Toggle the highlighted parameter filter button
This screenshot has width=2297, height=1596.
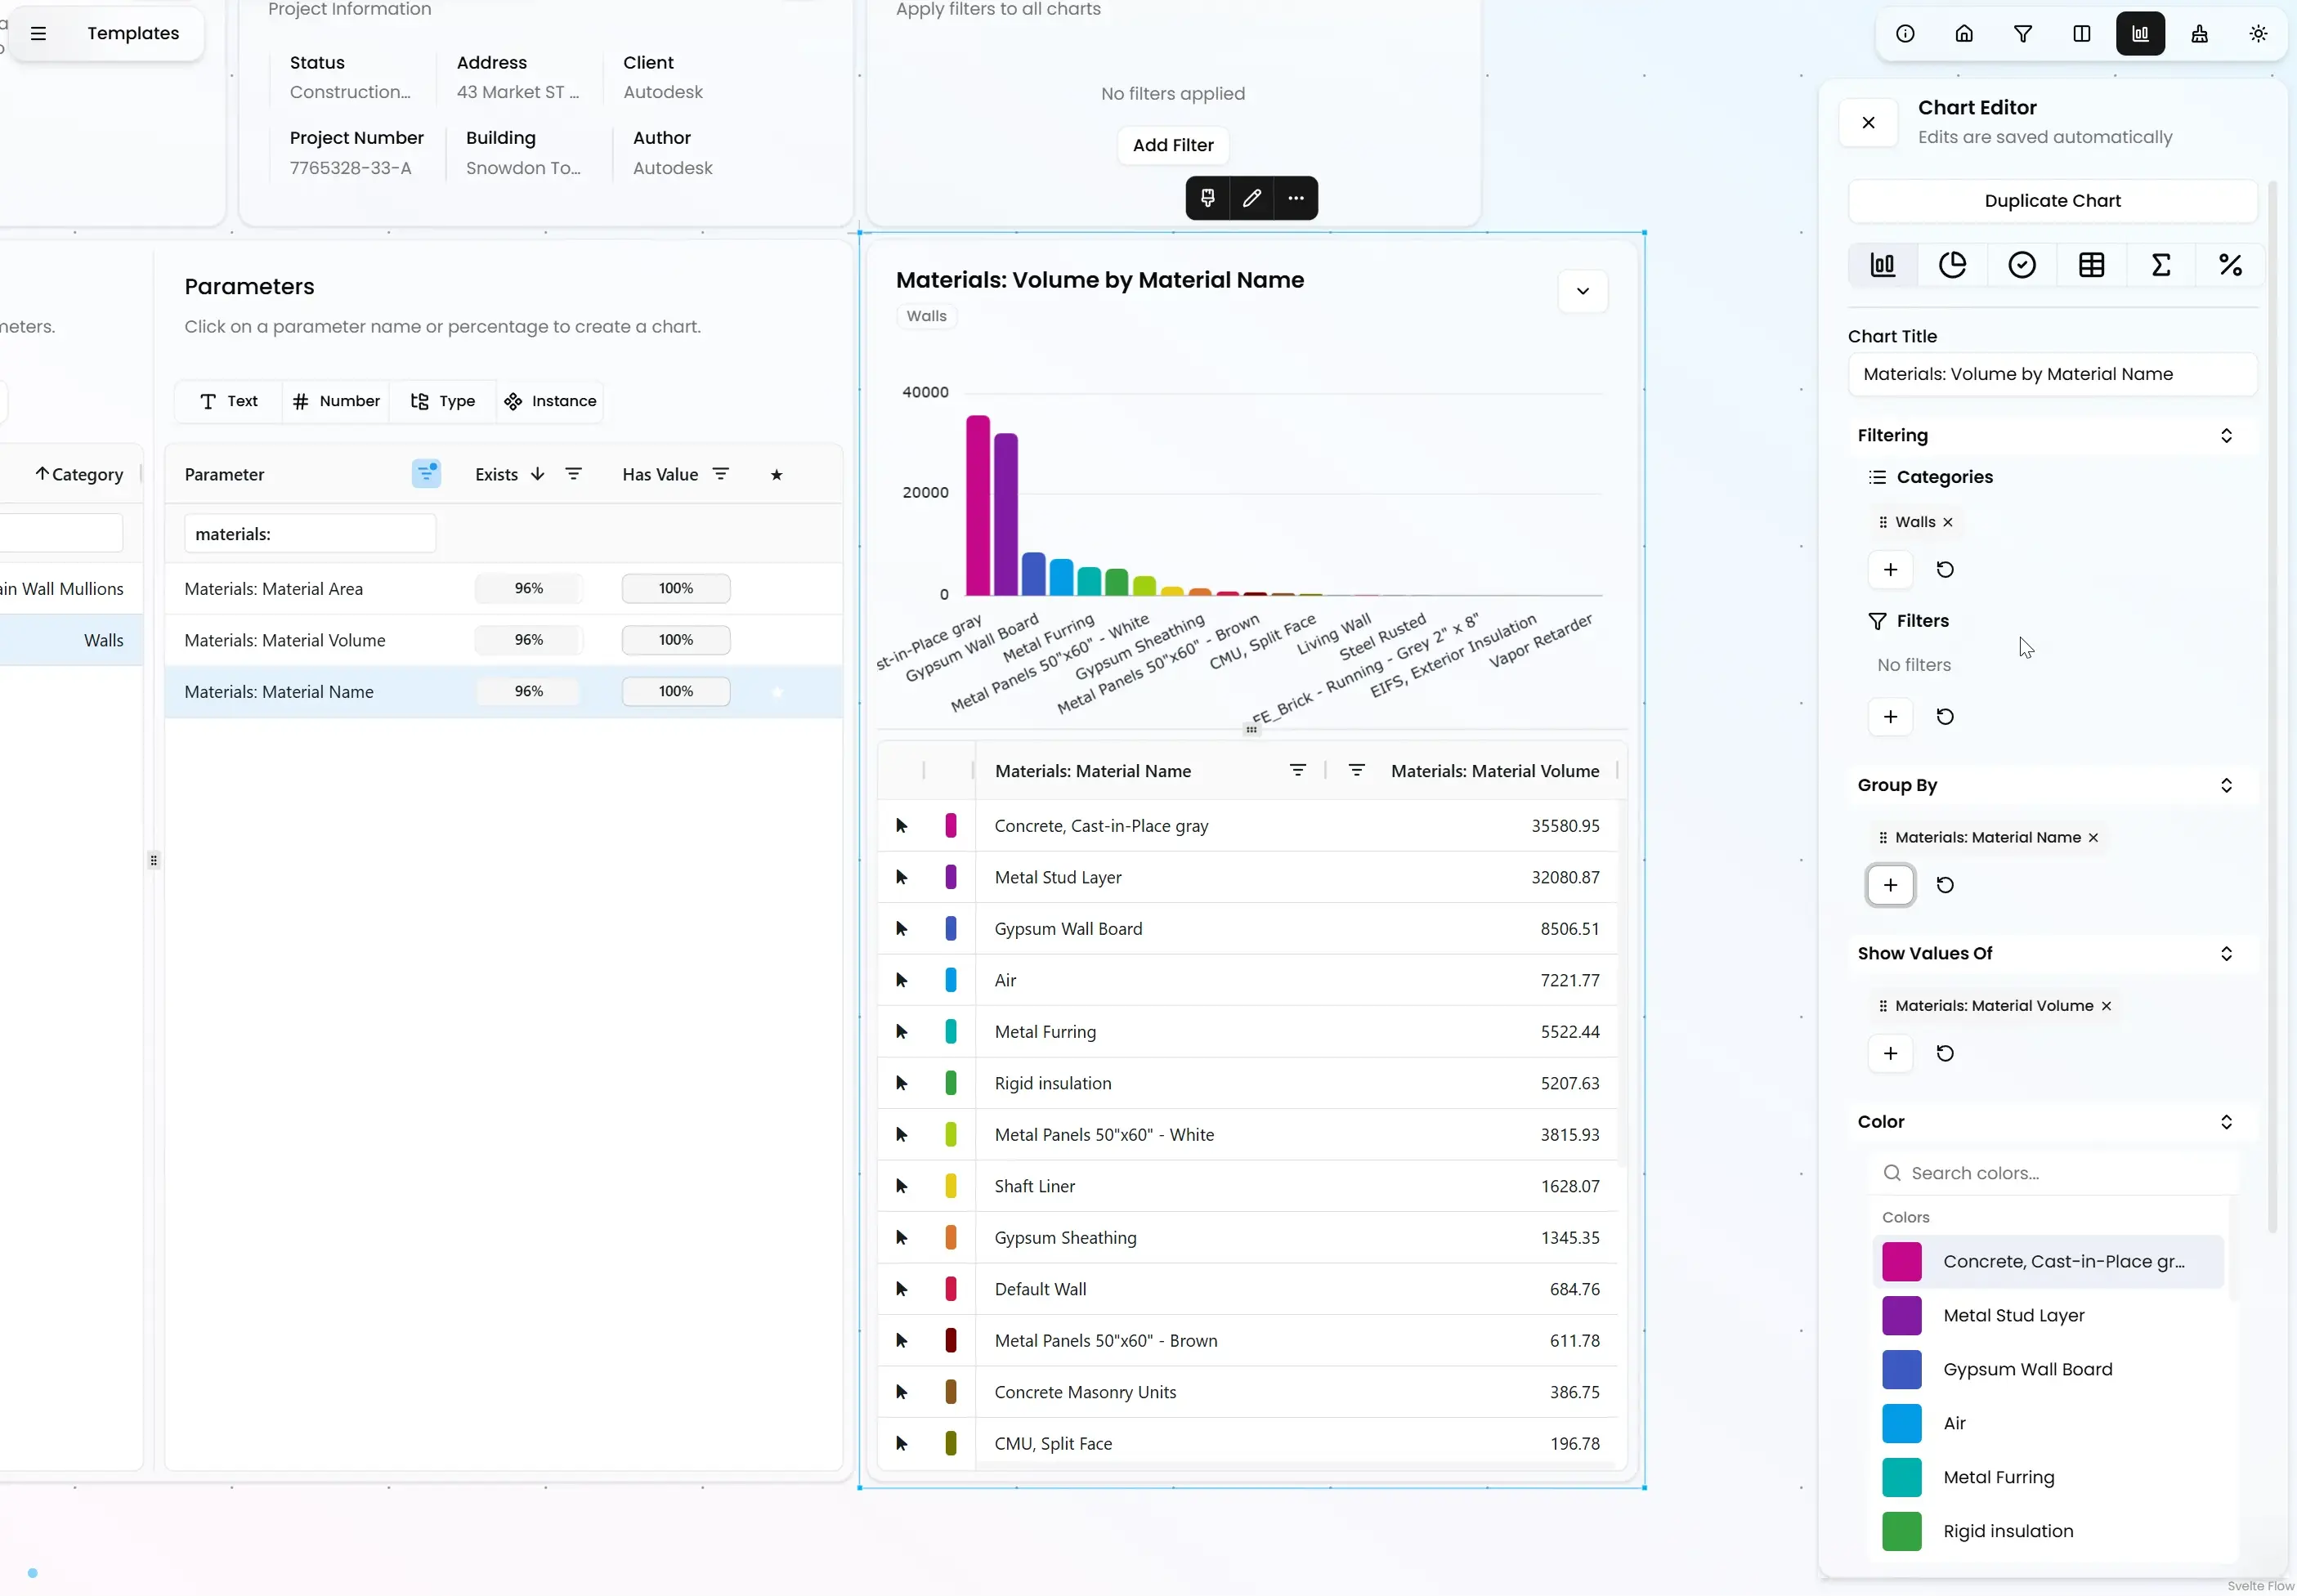tap(426, 474)
